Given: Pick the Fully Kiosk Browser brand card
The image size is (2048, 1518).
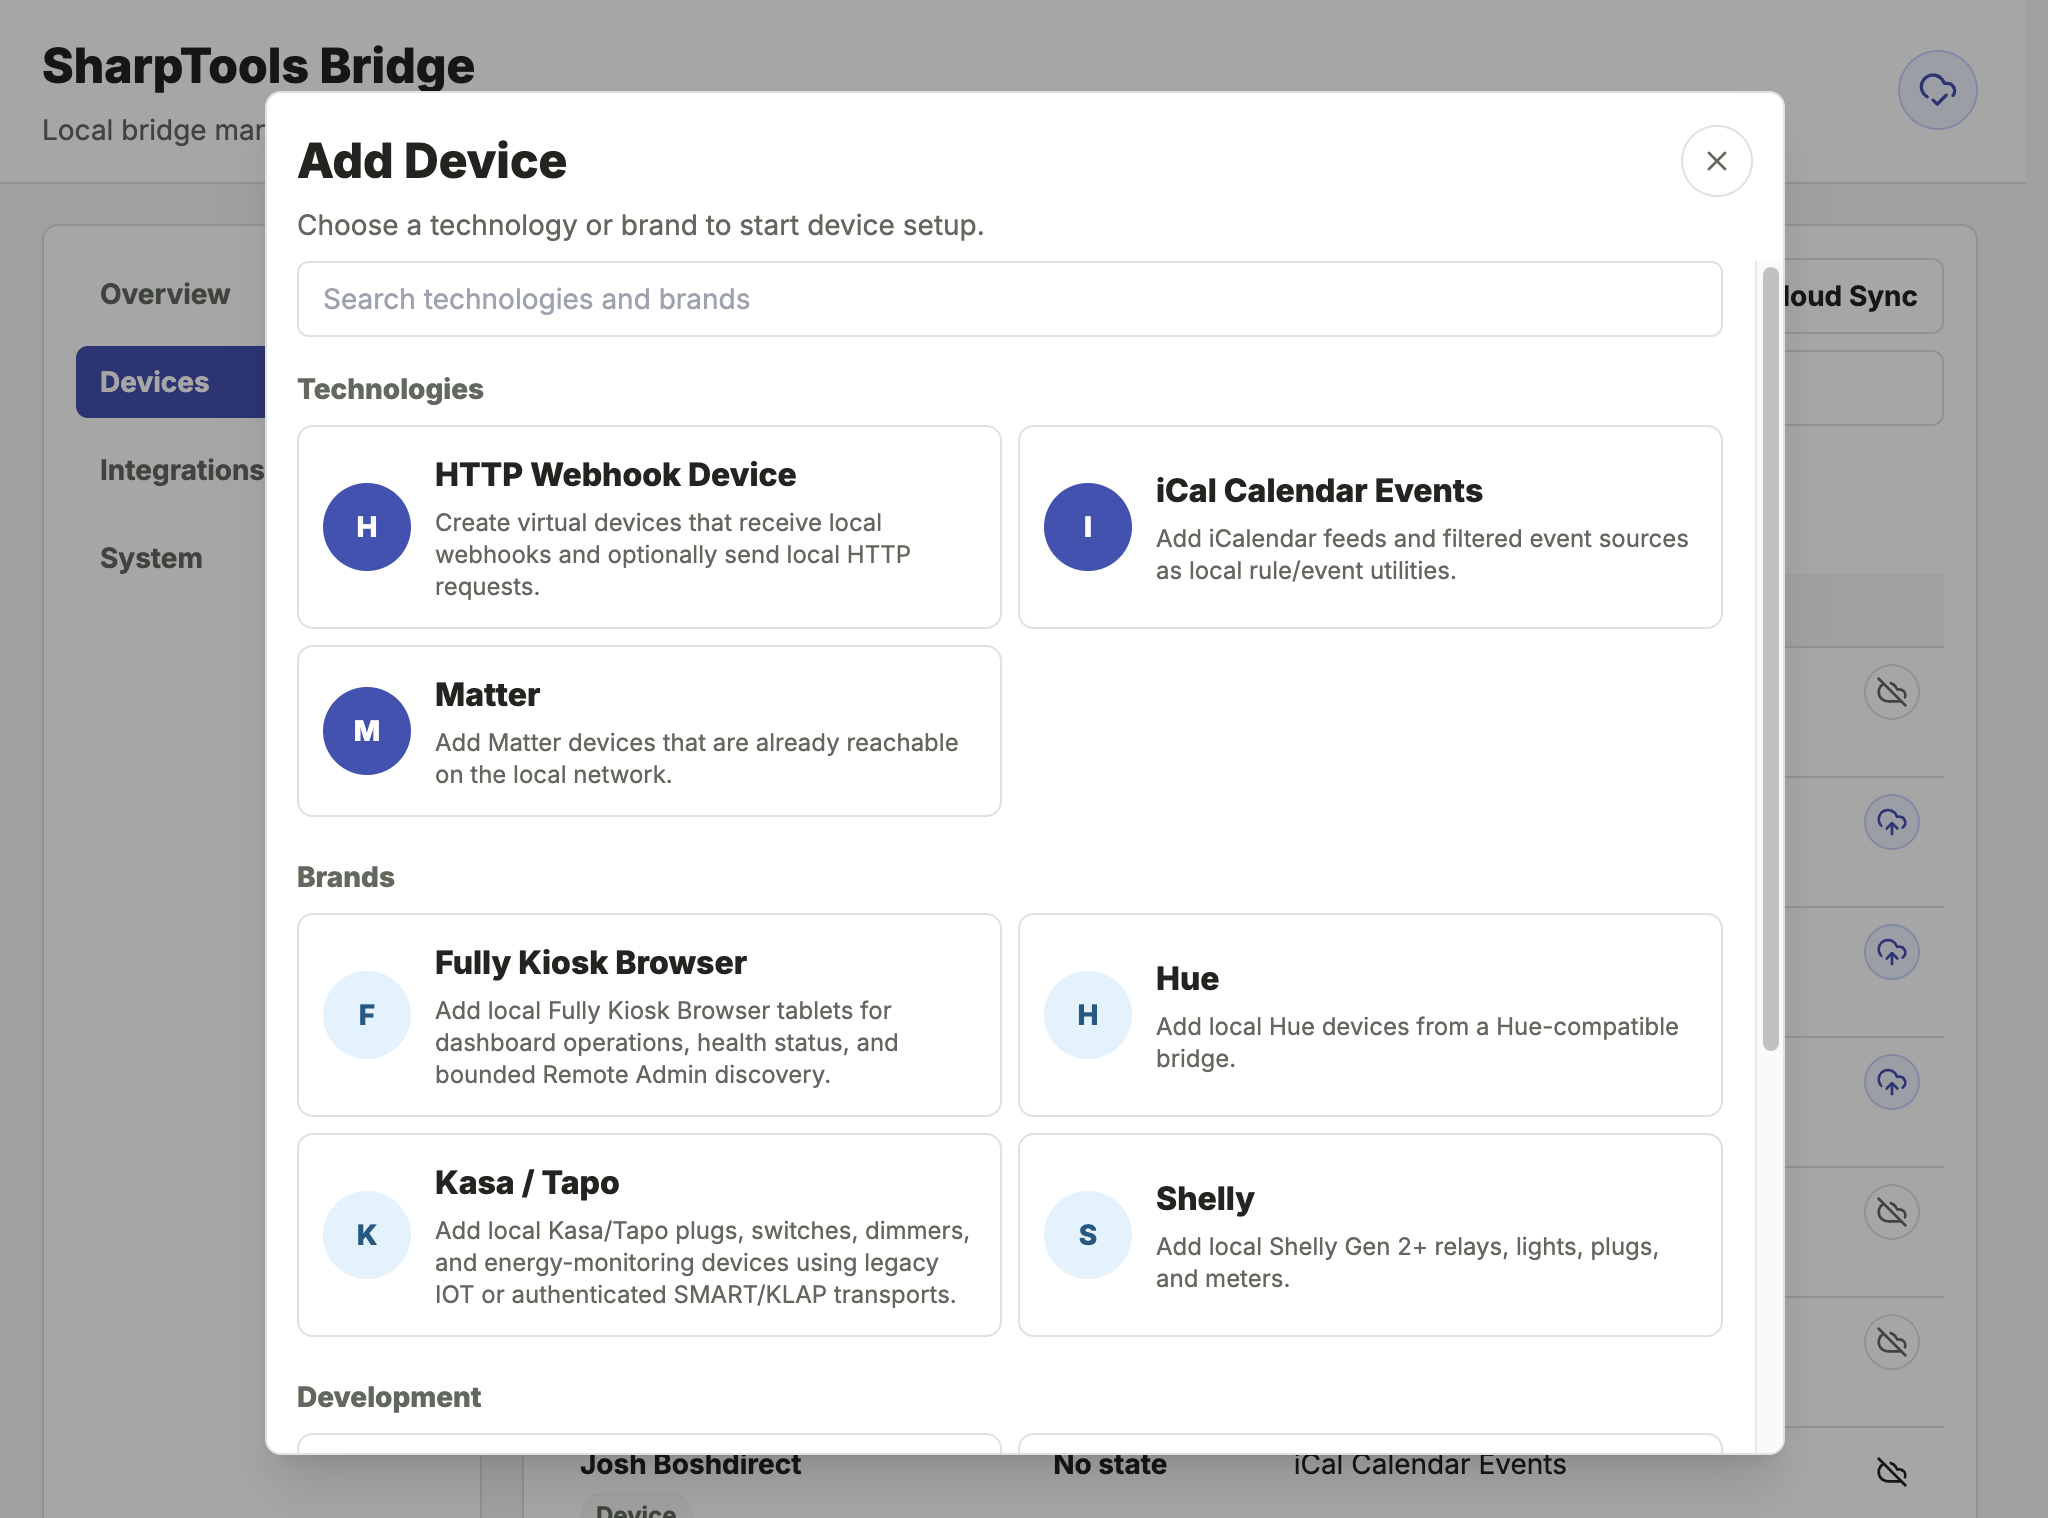Looking at the screenshot, I should pyautogui.click(x=649, y=1015).
